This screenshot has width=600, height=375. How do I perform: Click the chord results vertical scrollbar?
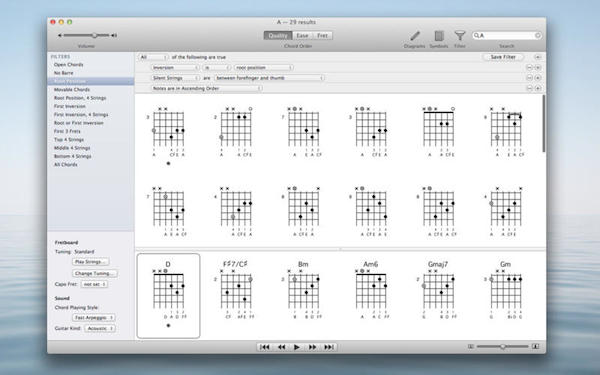543,123
